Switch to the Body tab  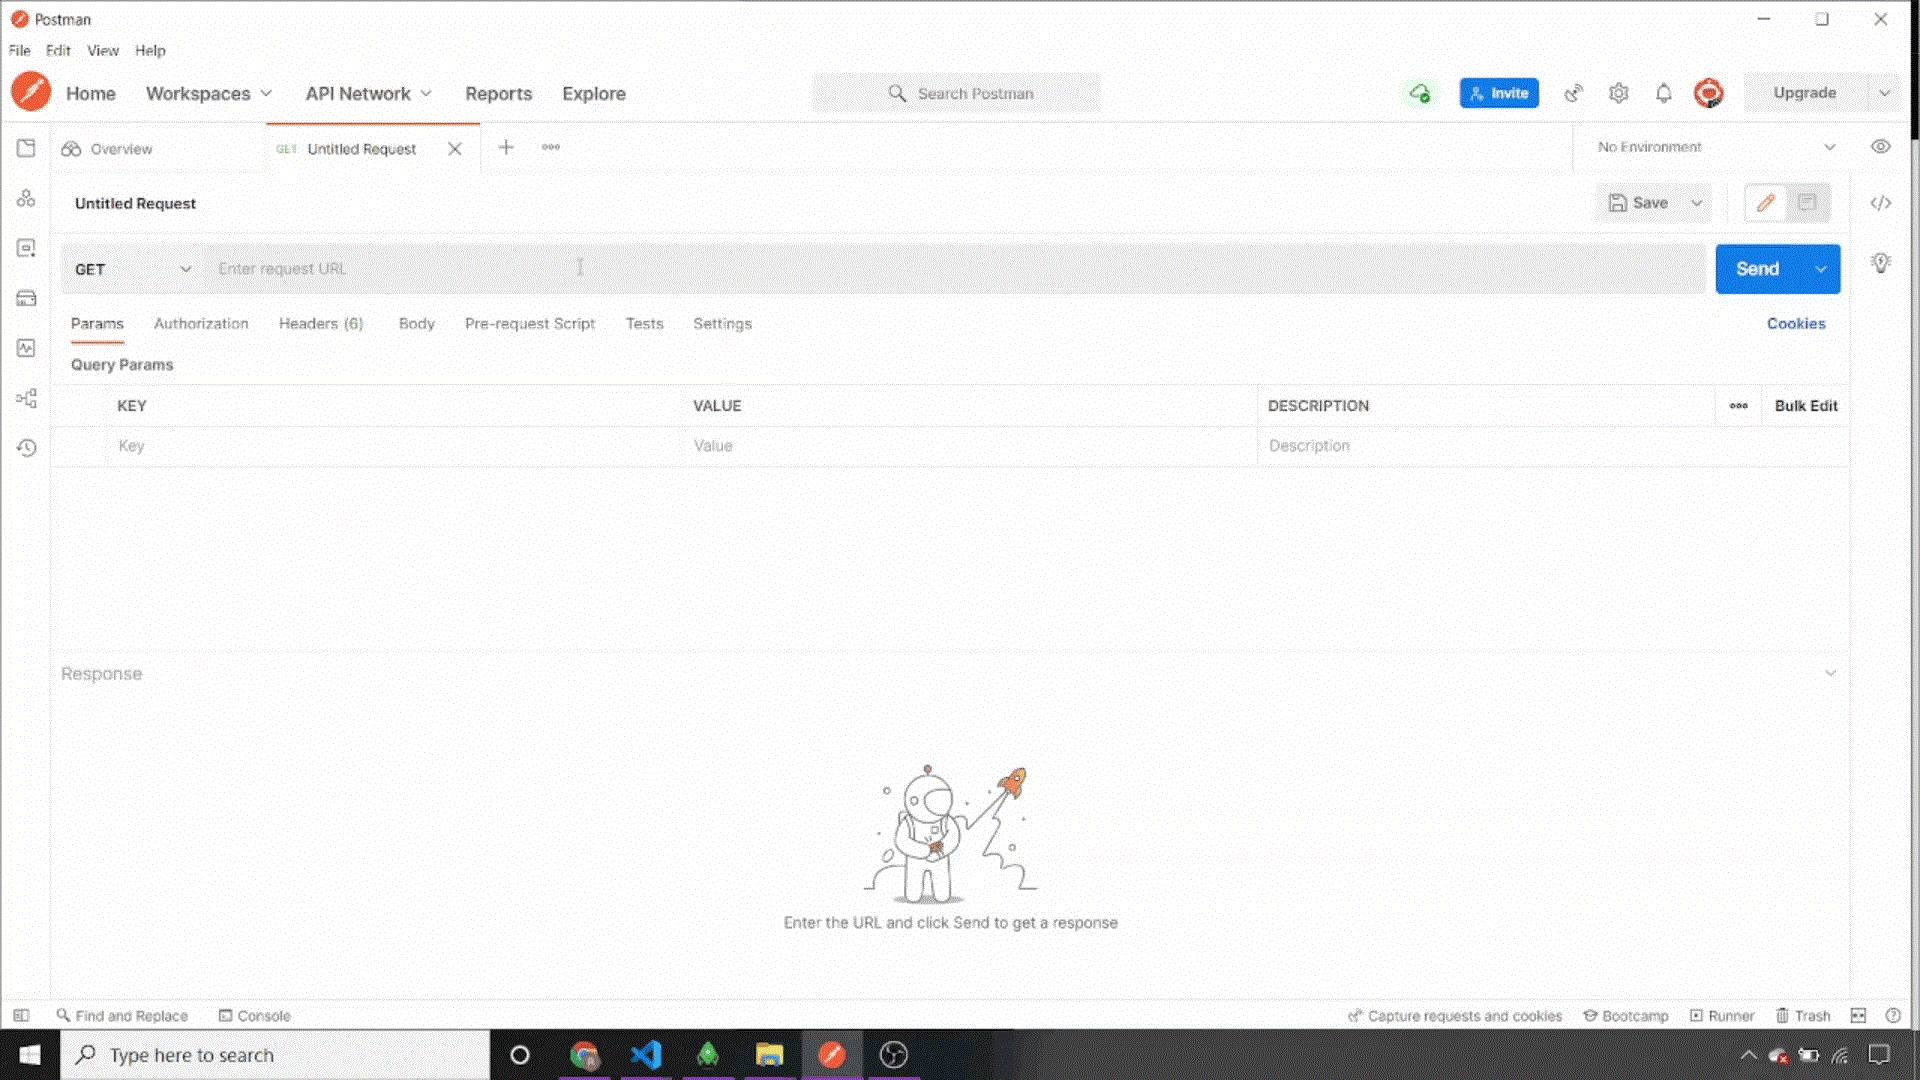coord(417,323)
